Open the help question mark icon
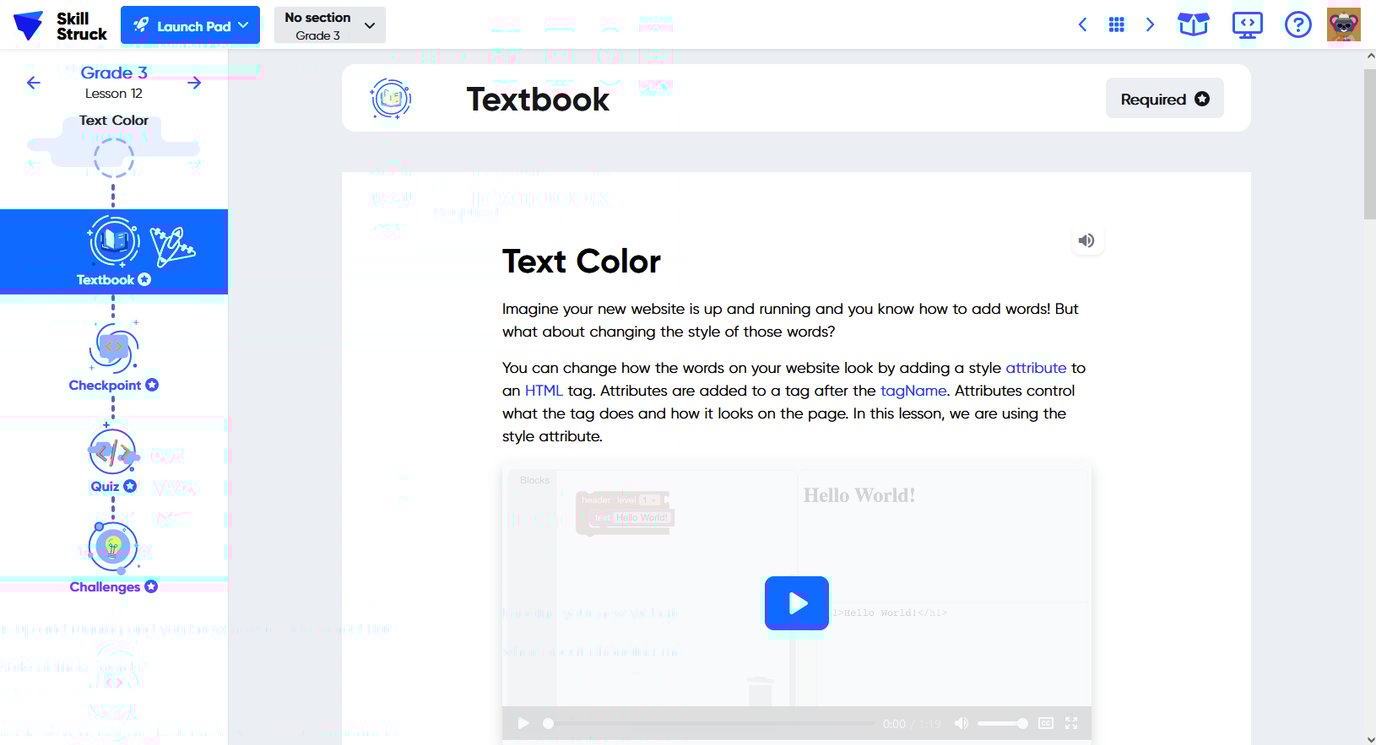Image resolution: width=1376 pixels, height=745 pixels. (1297, 25)
